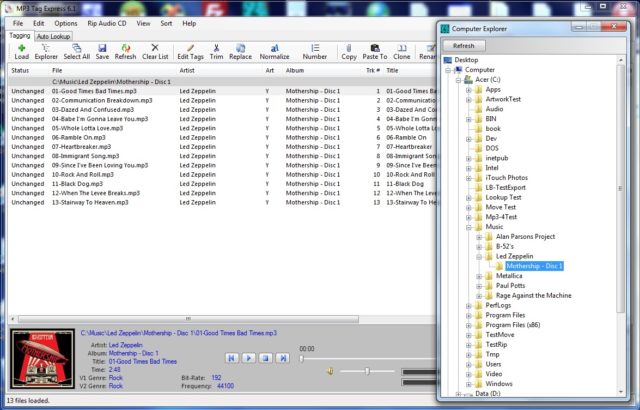Click the volume speaker icon in player
The image size is (640, 410).
tap(330, 371)
